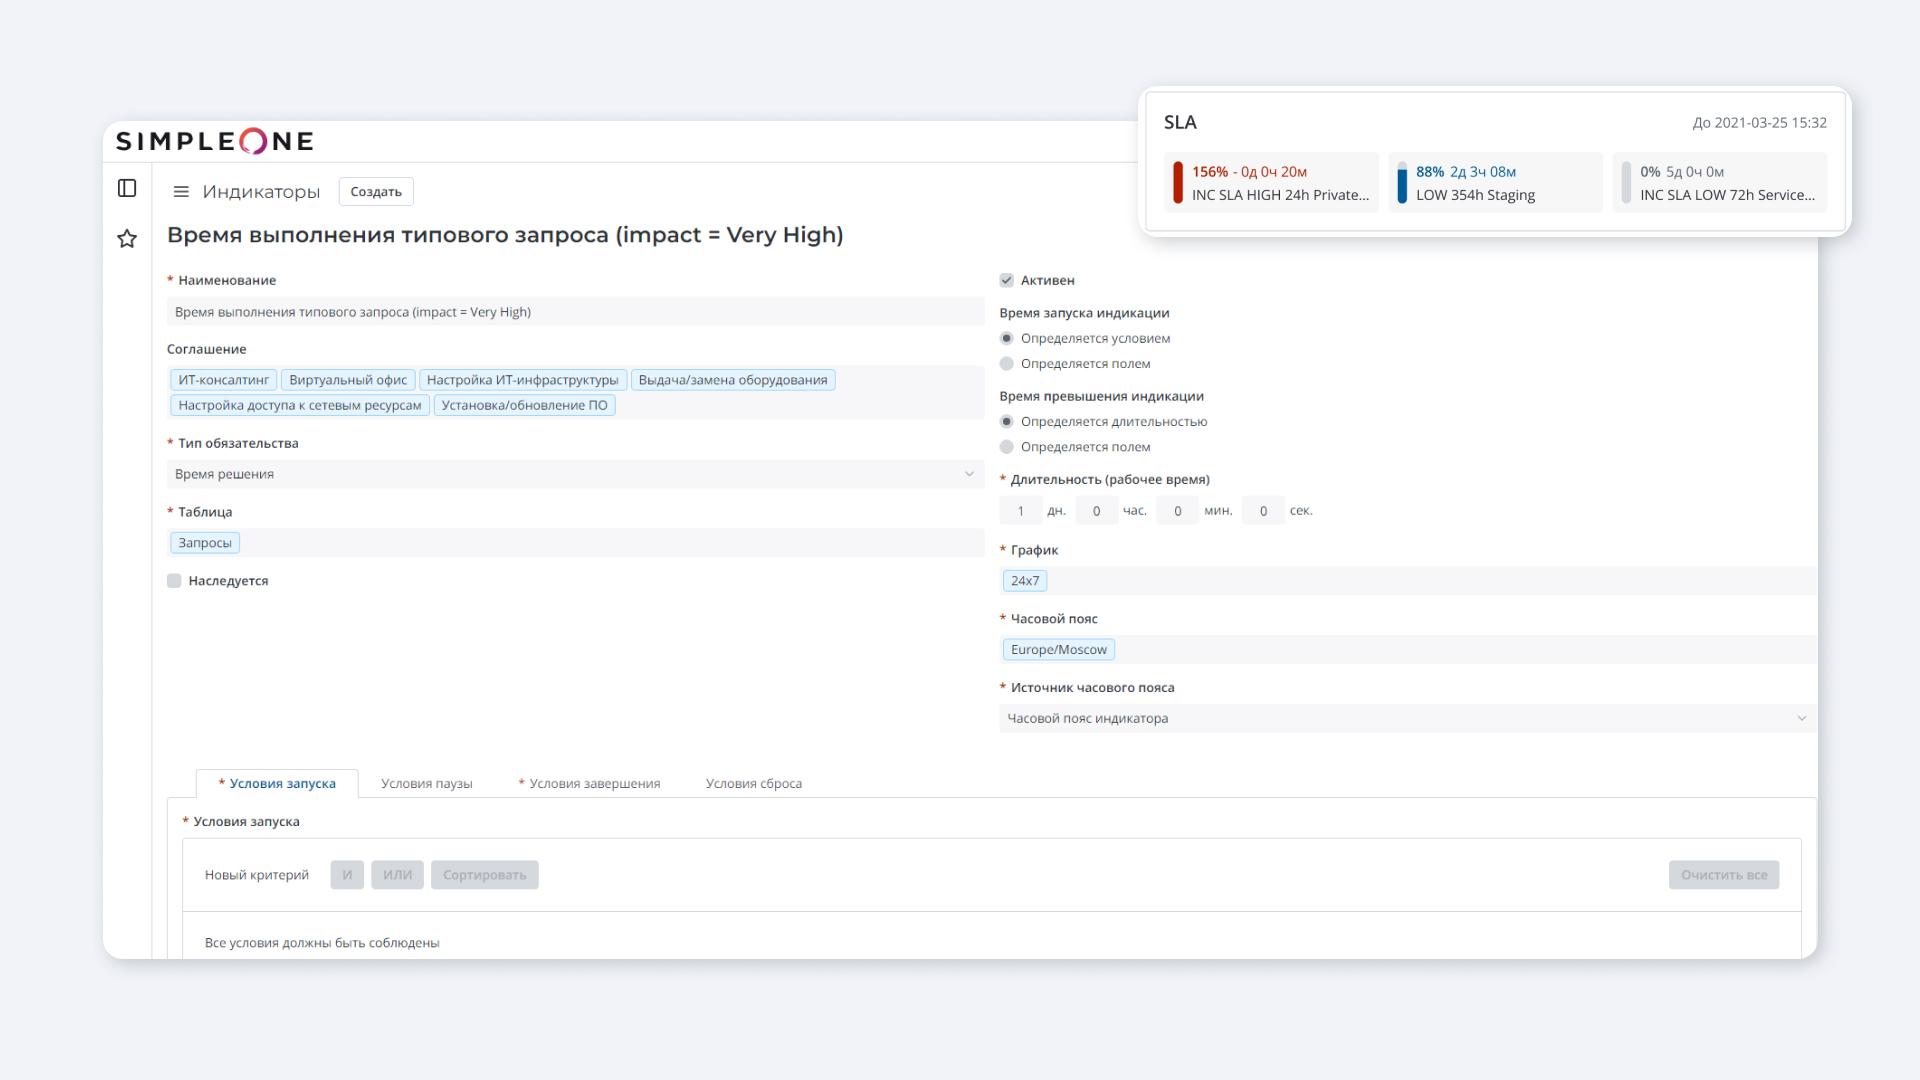
Task: Click the star/favorite icon
Action: coord(127,239)
